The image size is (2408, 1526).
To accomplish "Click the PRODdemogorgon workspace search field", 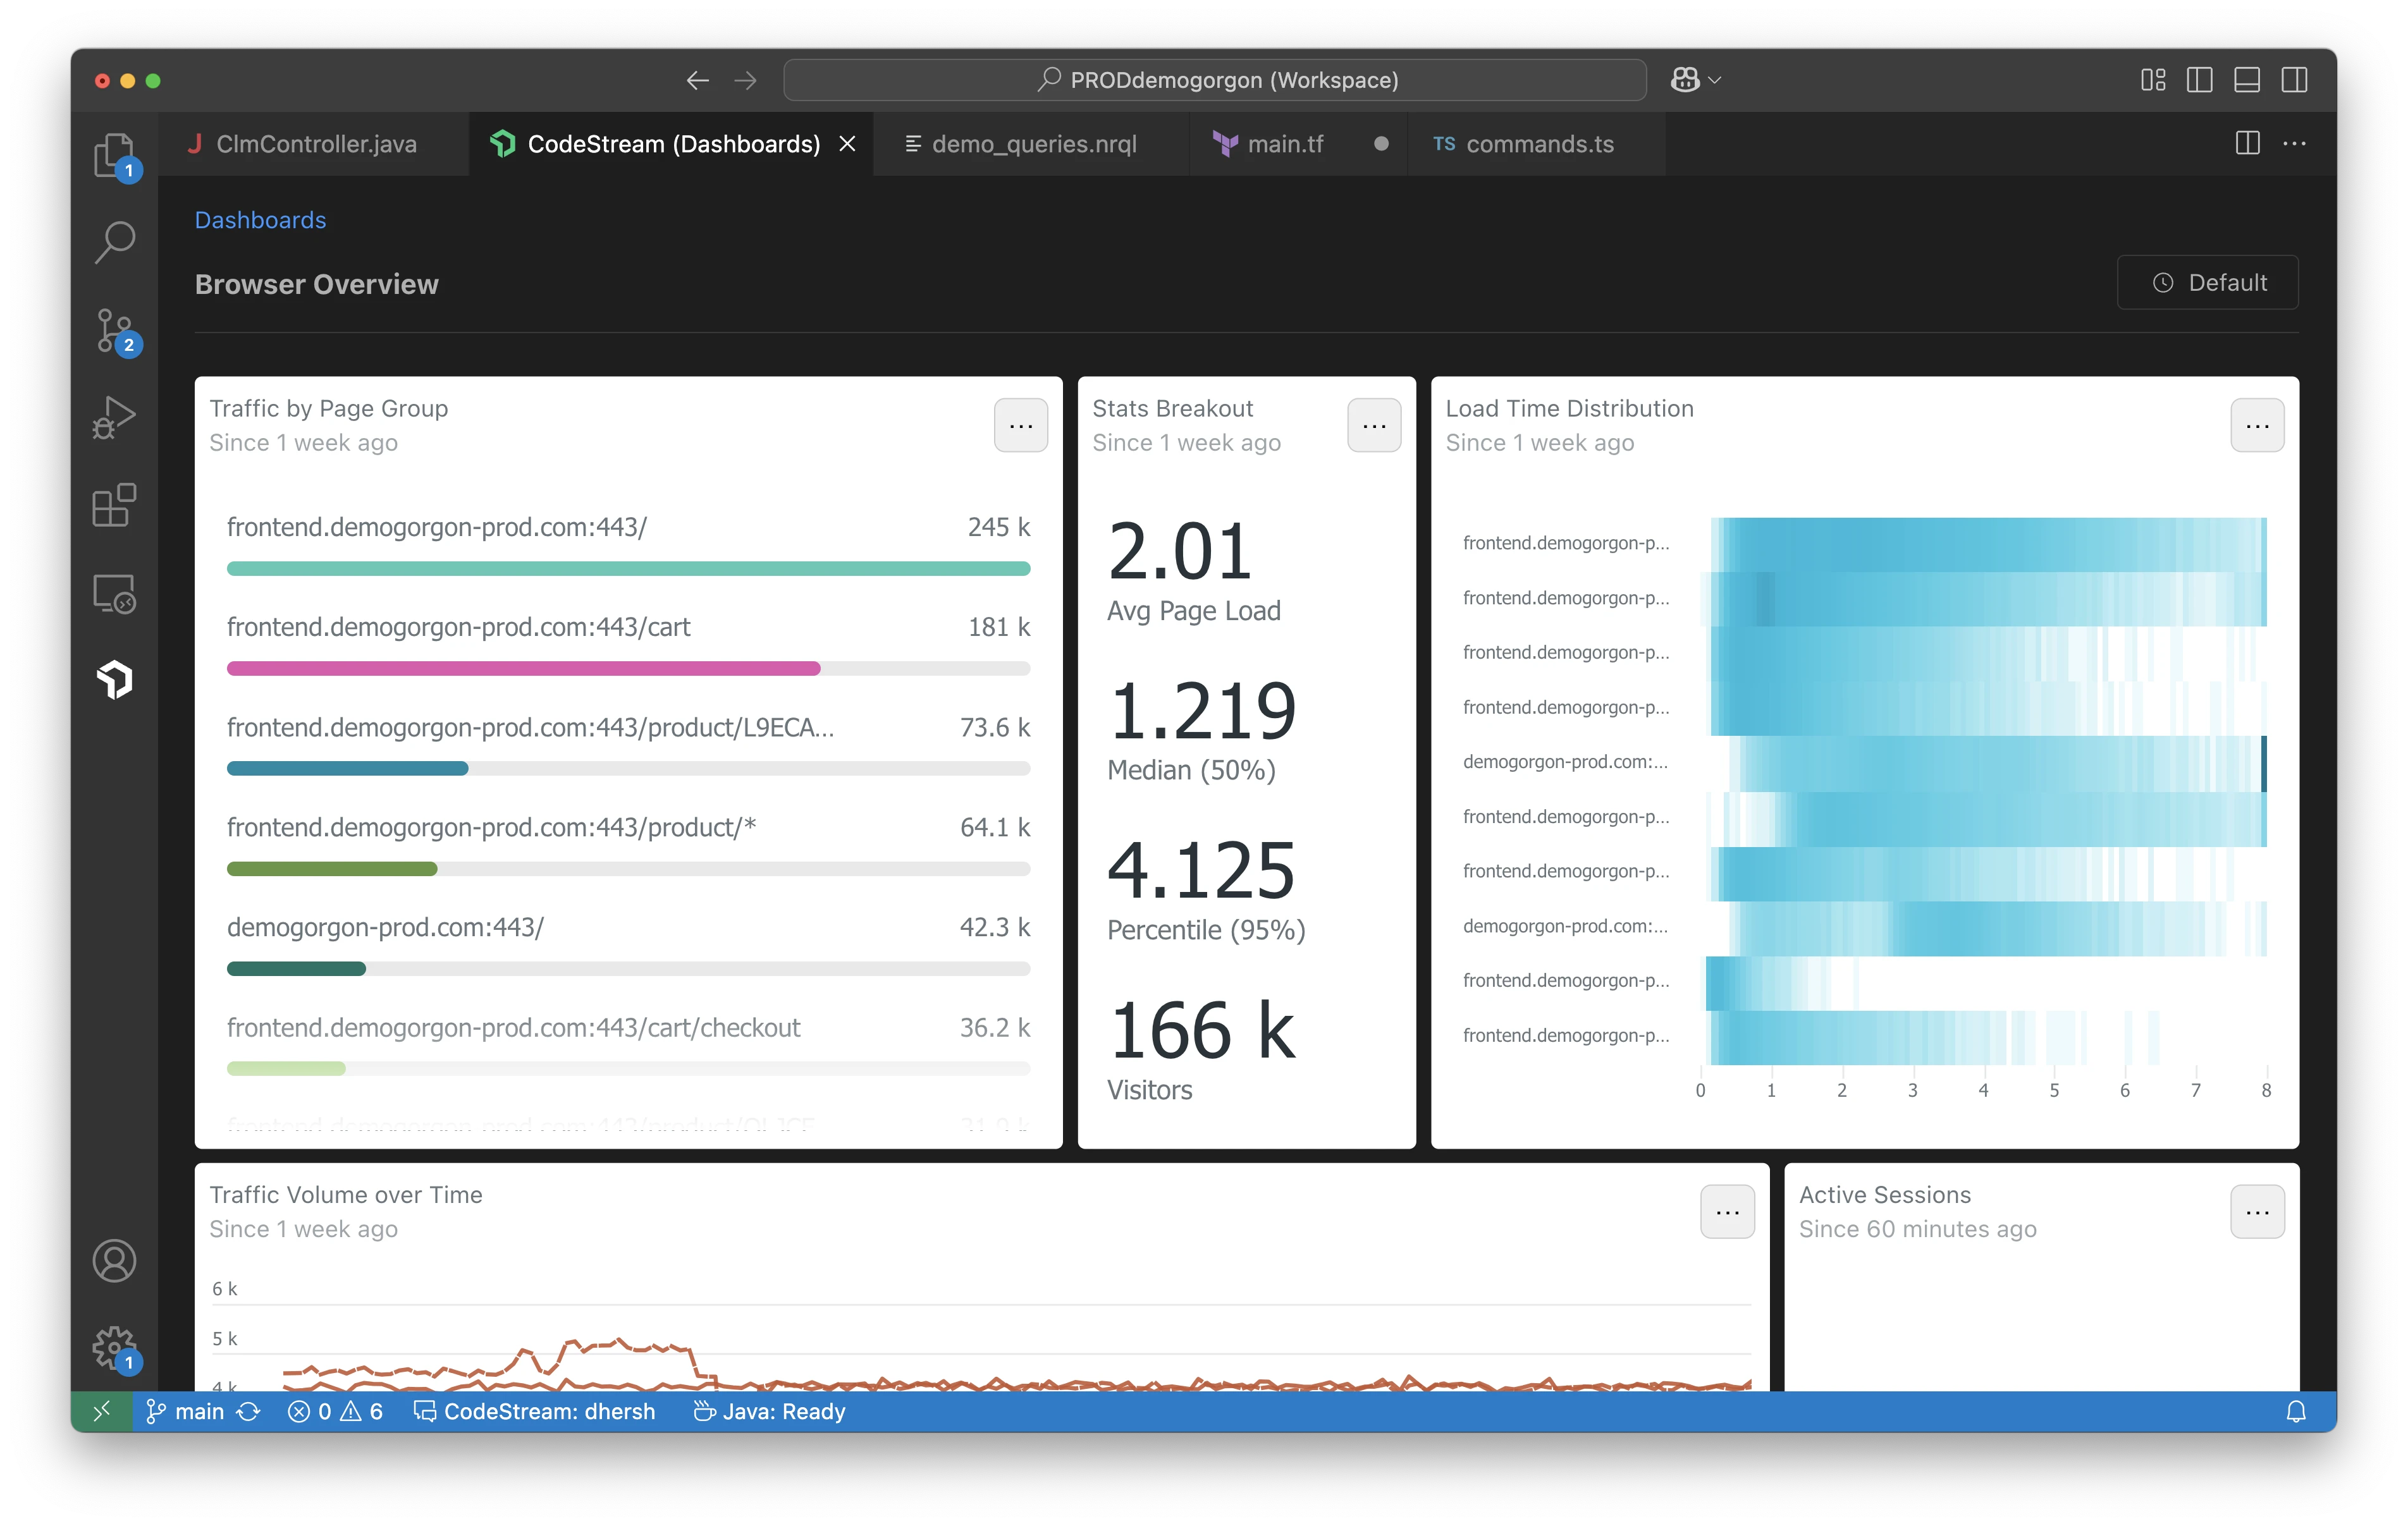I will [1214, 80].
